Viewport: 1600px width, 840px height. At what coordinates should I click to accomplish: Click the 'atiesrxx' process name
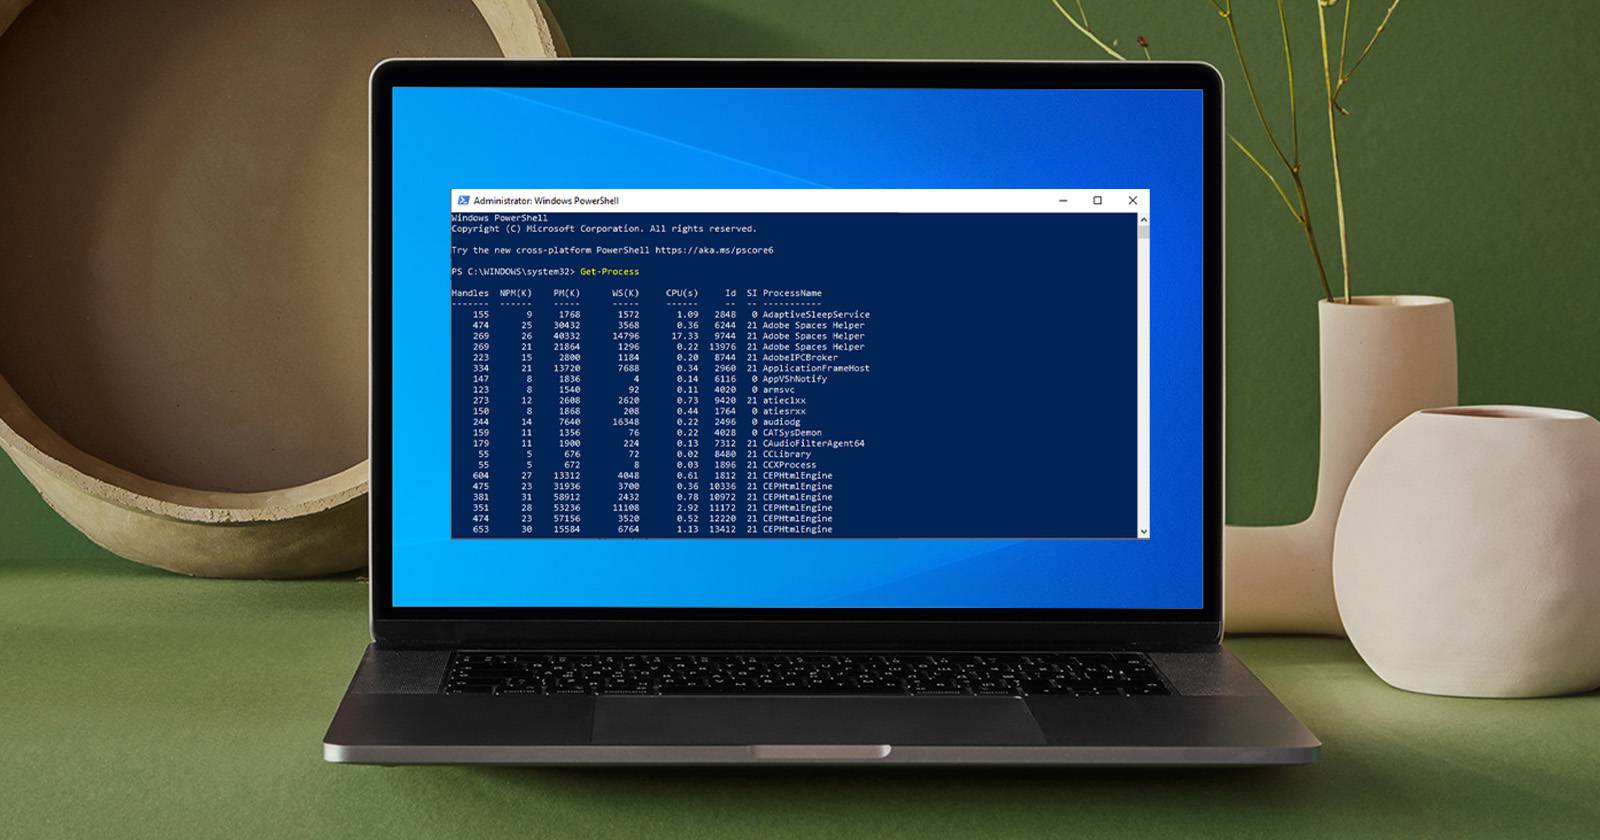click(784, 411)
